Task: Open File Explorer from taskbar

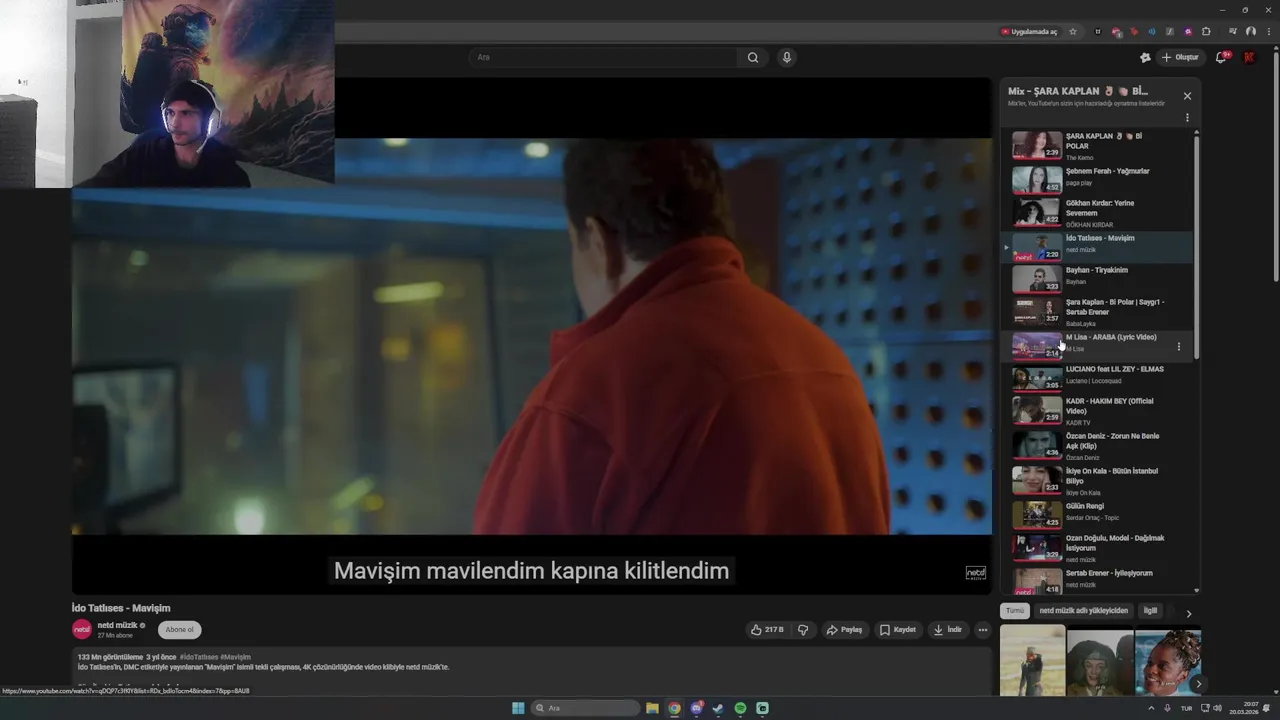Action: point(652,708)
